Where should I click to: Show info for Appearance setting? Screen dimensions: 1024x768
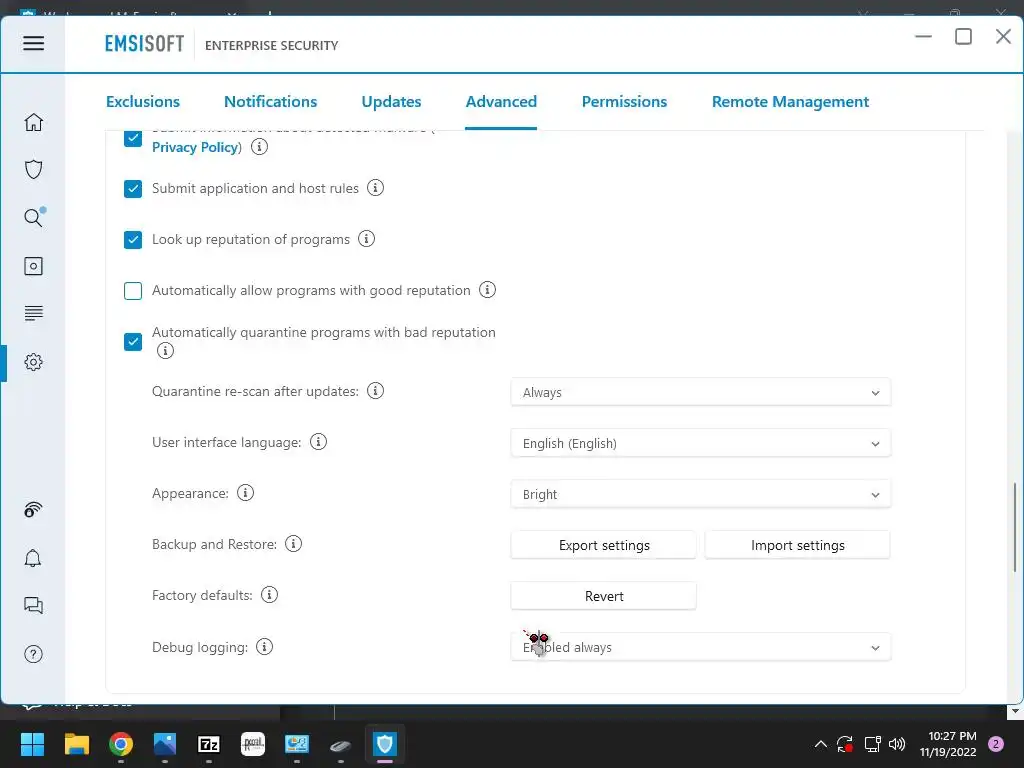pos(246,493)
